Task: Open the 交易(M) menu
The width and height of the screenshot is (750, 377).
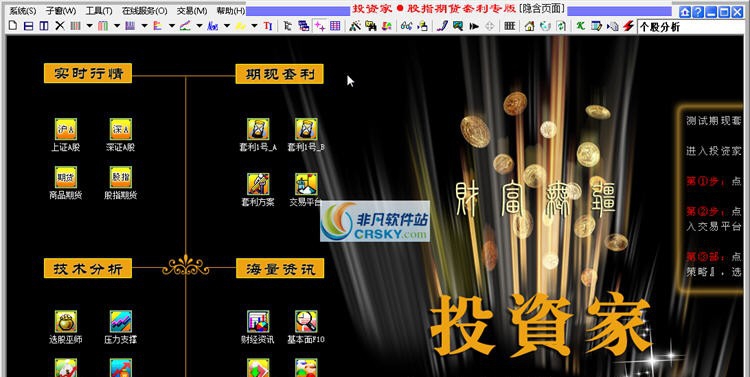Action: [192, 11]
